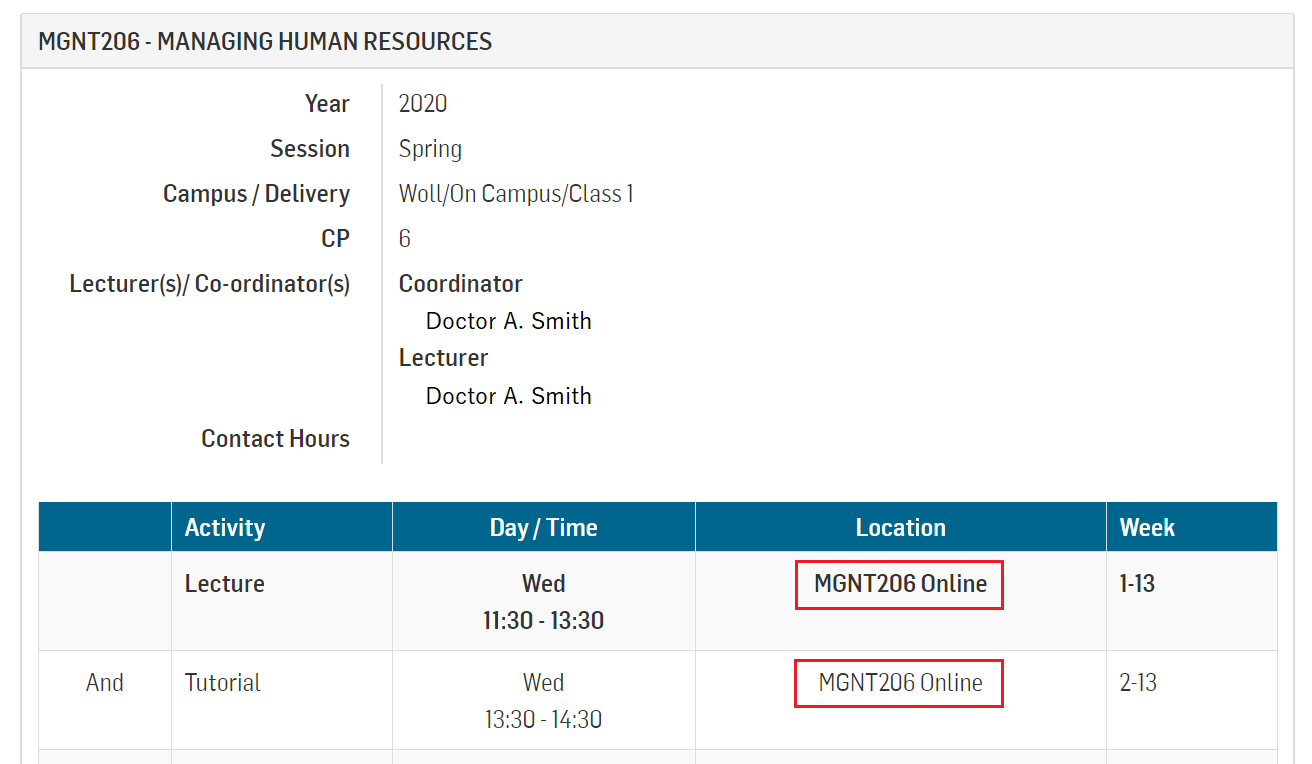
Task: Click the 1-13 week value
Action: point(1137,584)
